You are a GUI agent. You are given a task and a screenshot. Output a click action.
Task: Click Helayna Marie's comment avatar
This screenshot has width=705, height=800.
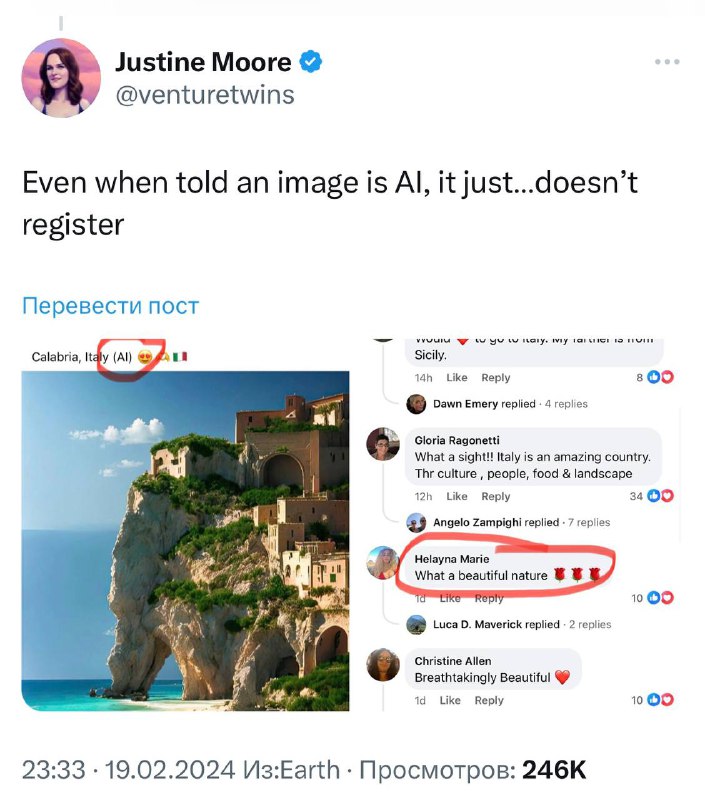click(383, 563)
